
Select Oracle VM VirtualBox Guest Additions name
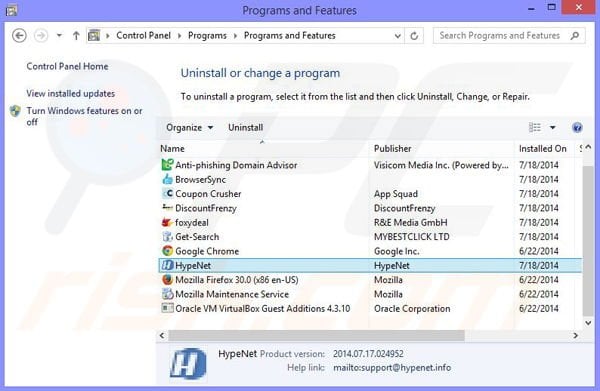(x=262, y=308)
